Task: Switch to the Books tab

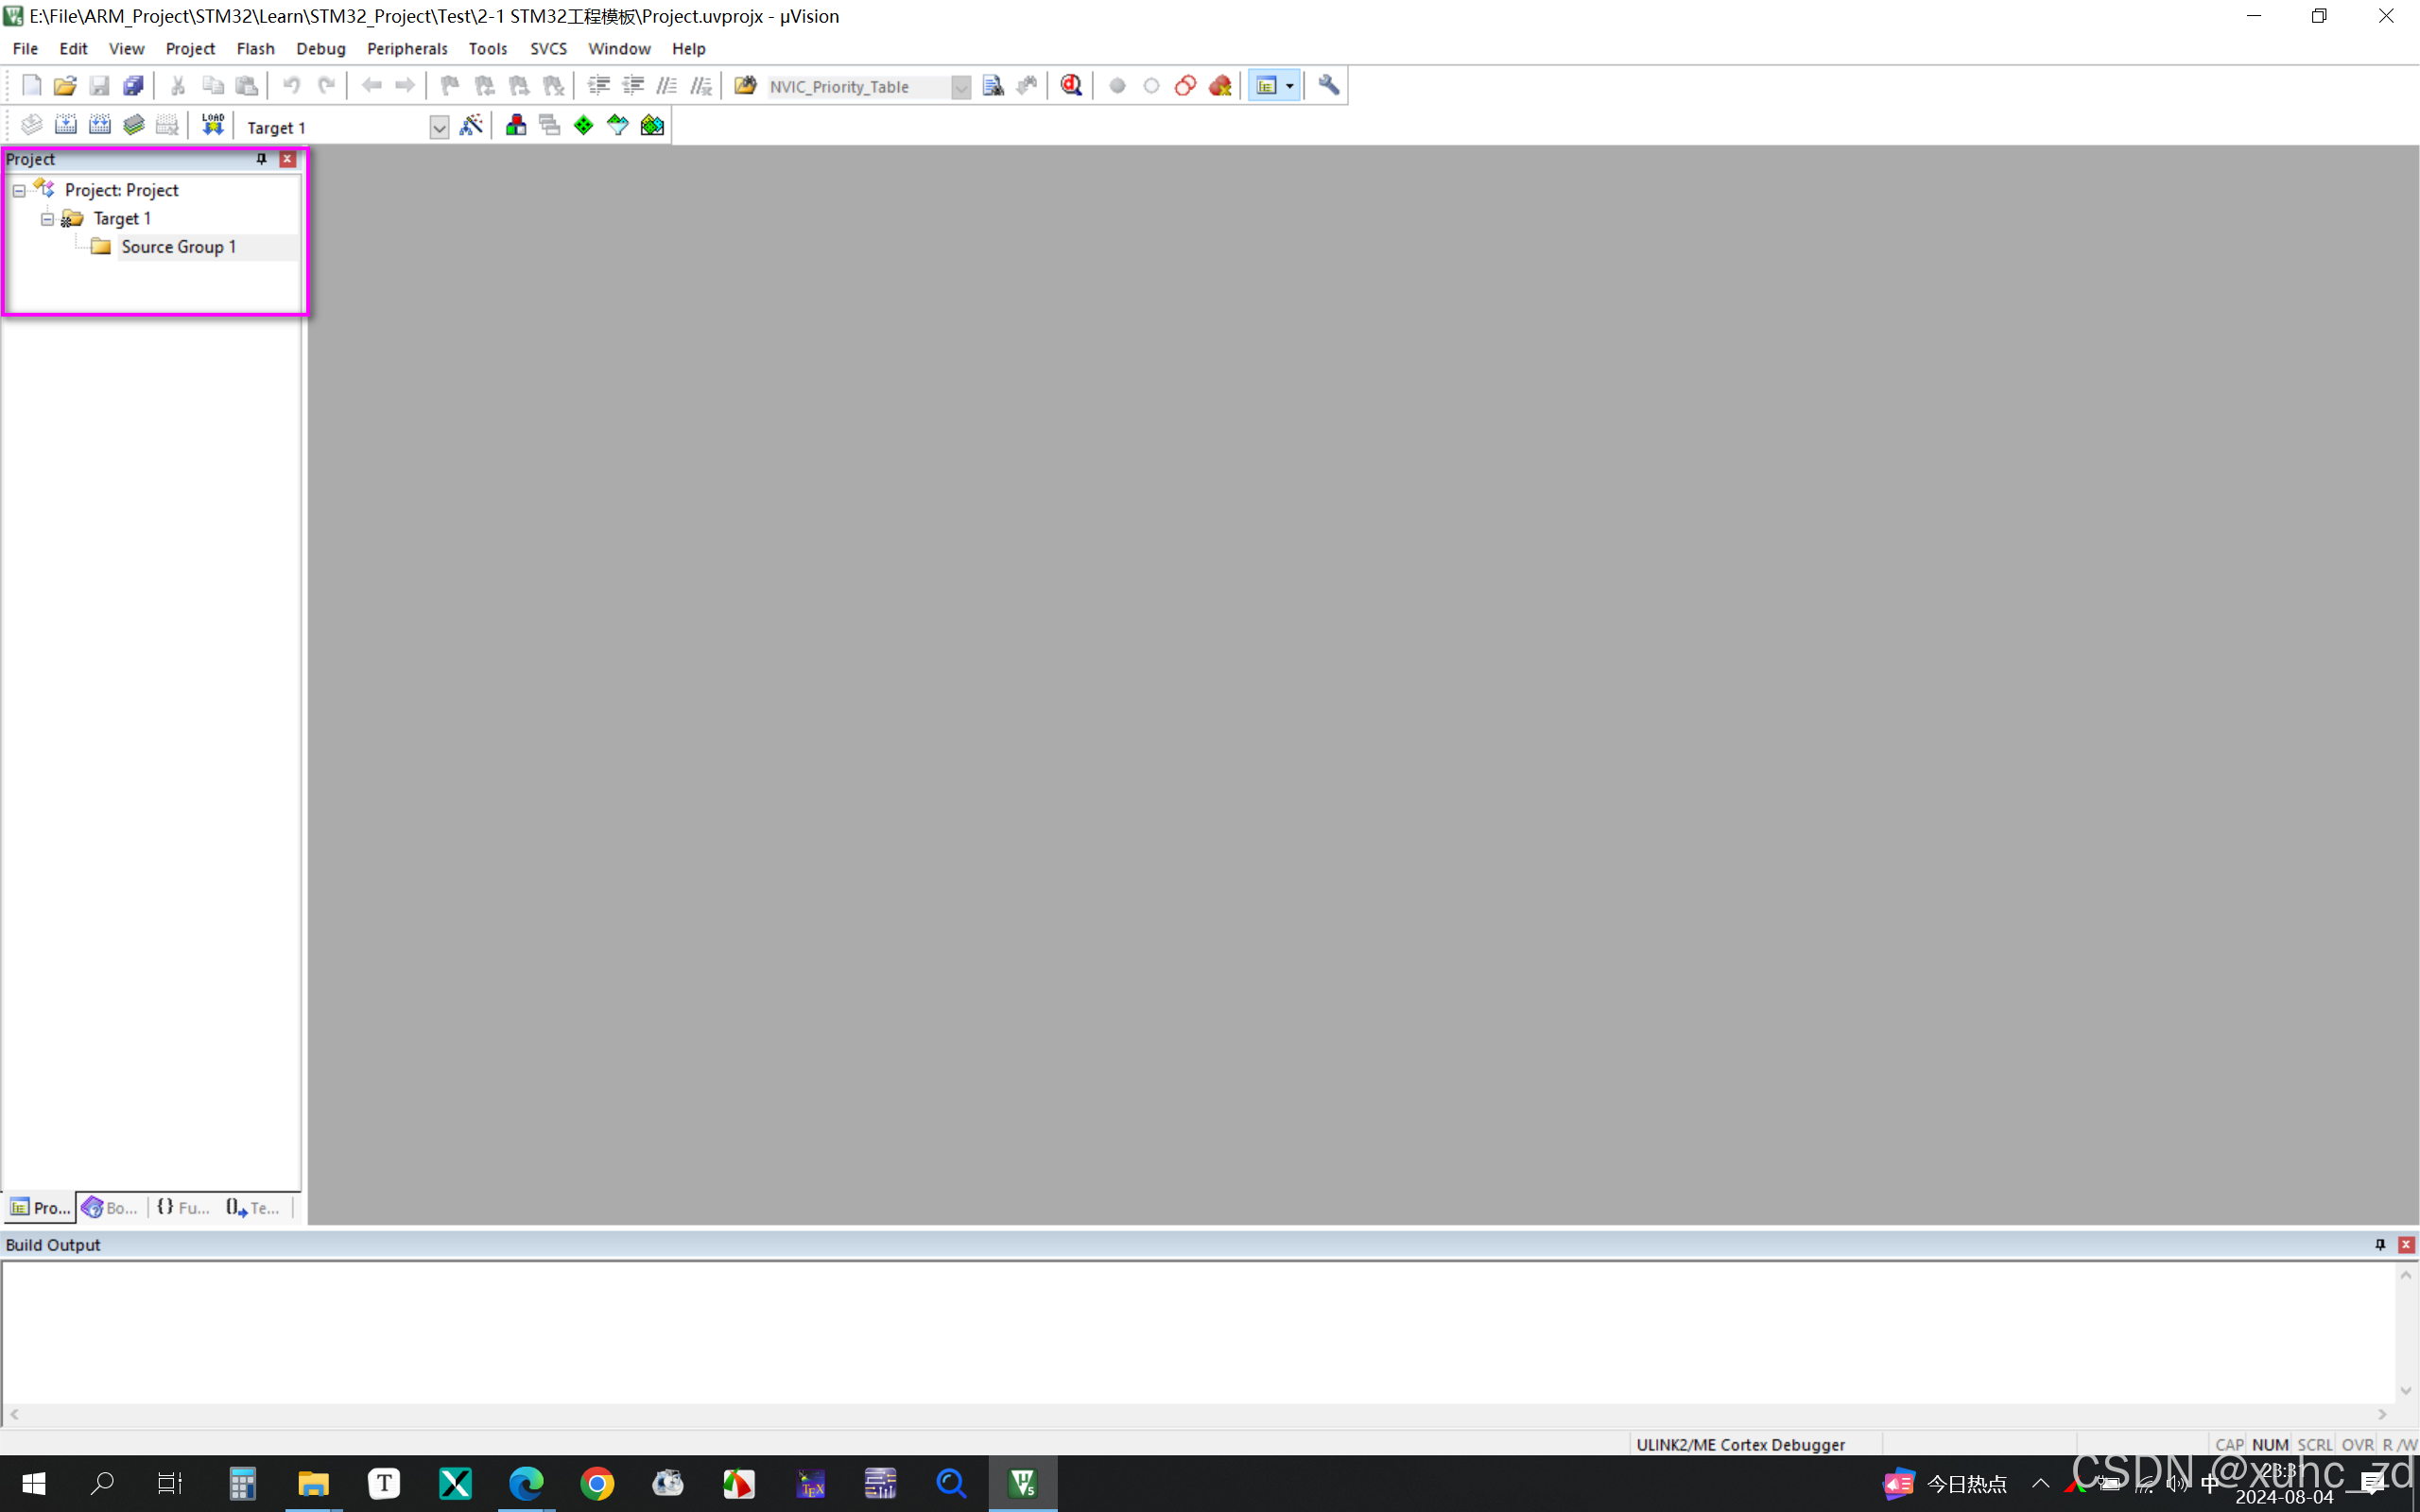Action: pos(110,1208)
